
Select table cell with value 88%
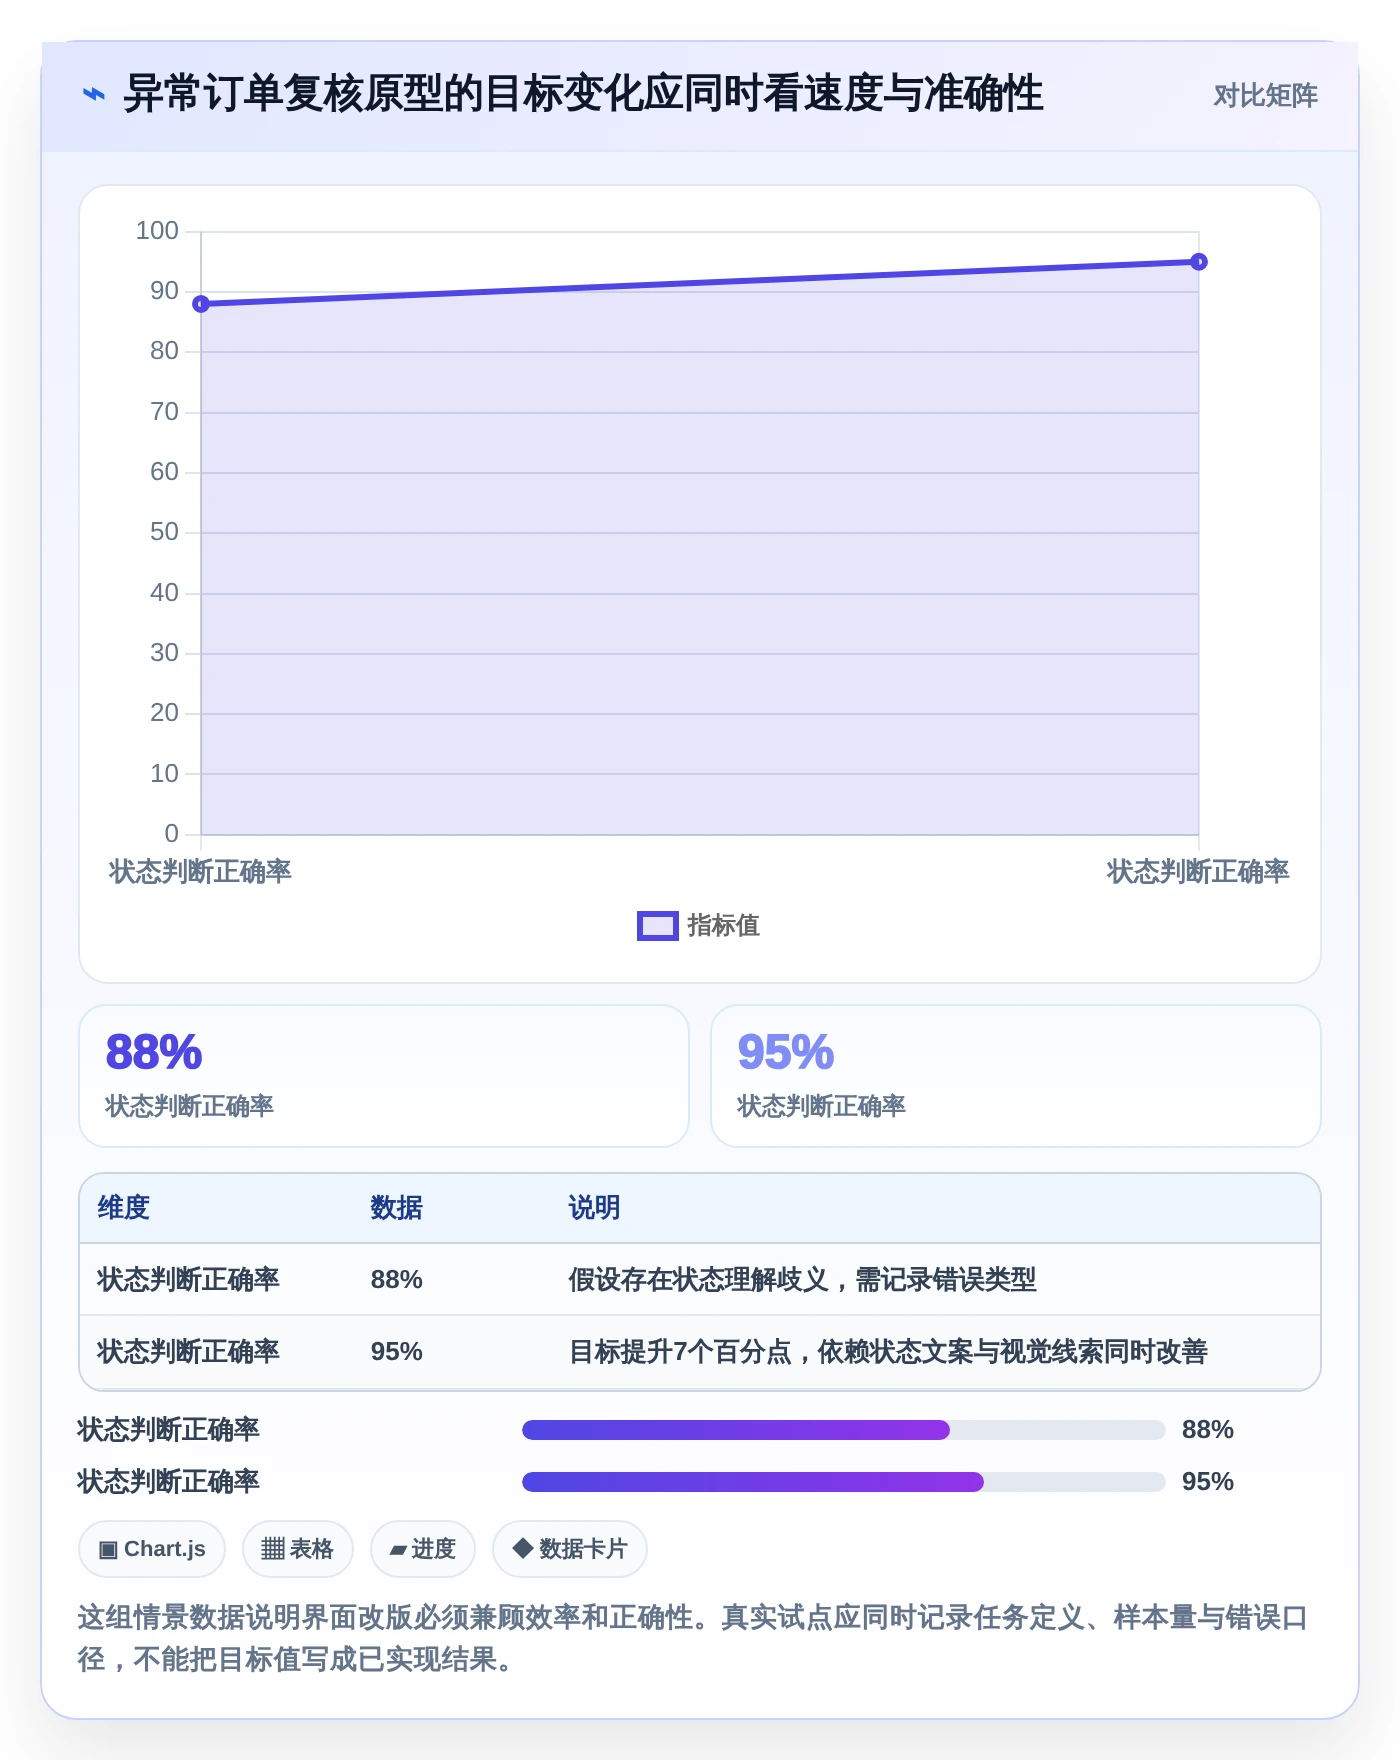click(396, 1280)
